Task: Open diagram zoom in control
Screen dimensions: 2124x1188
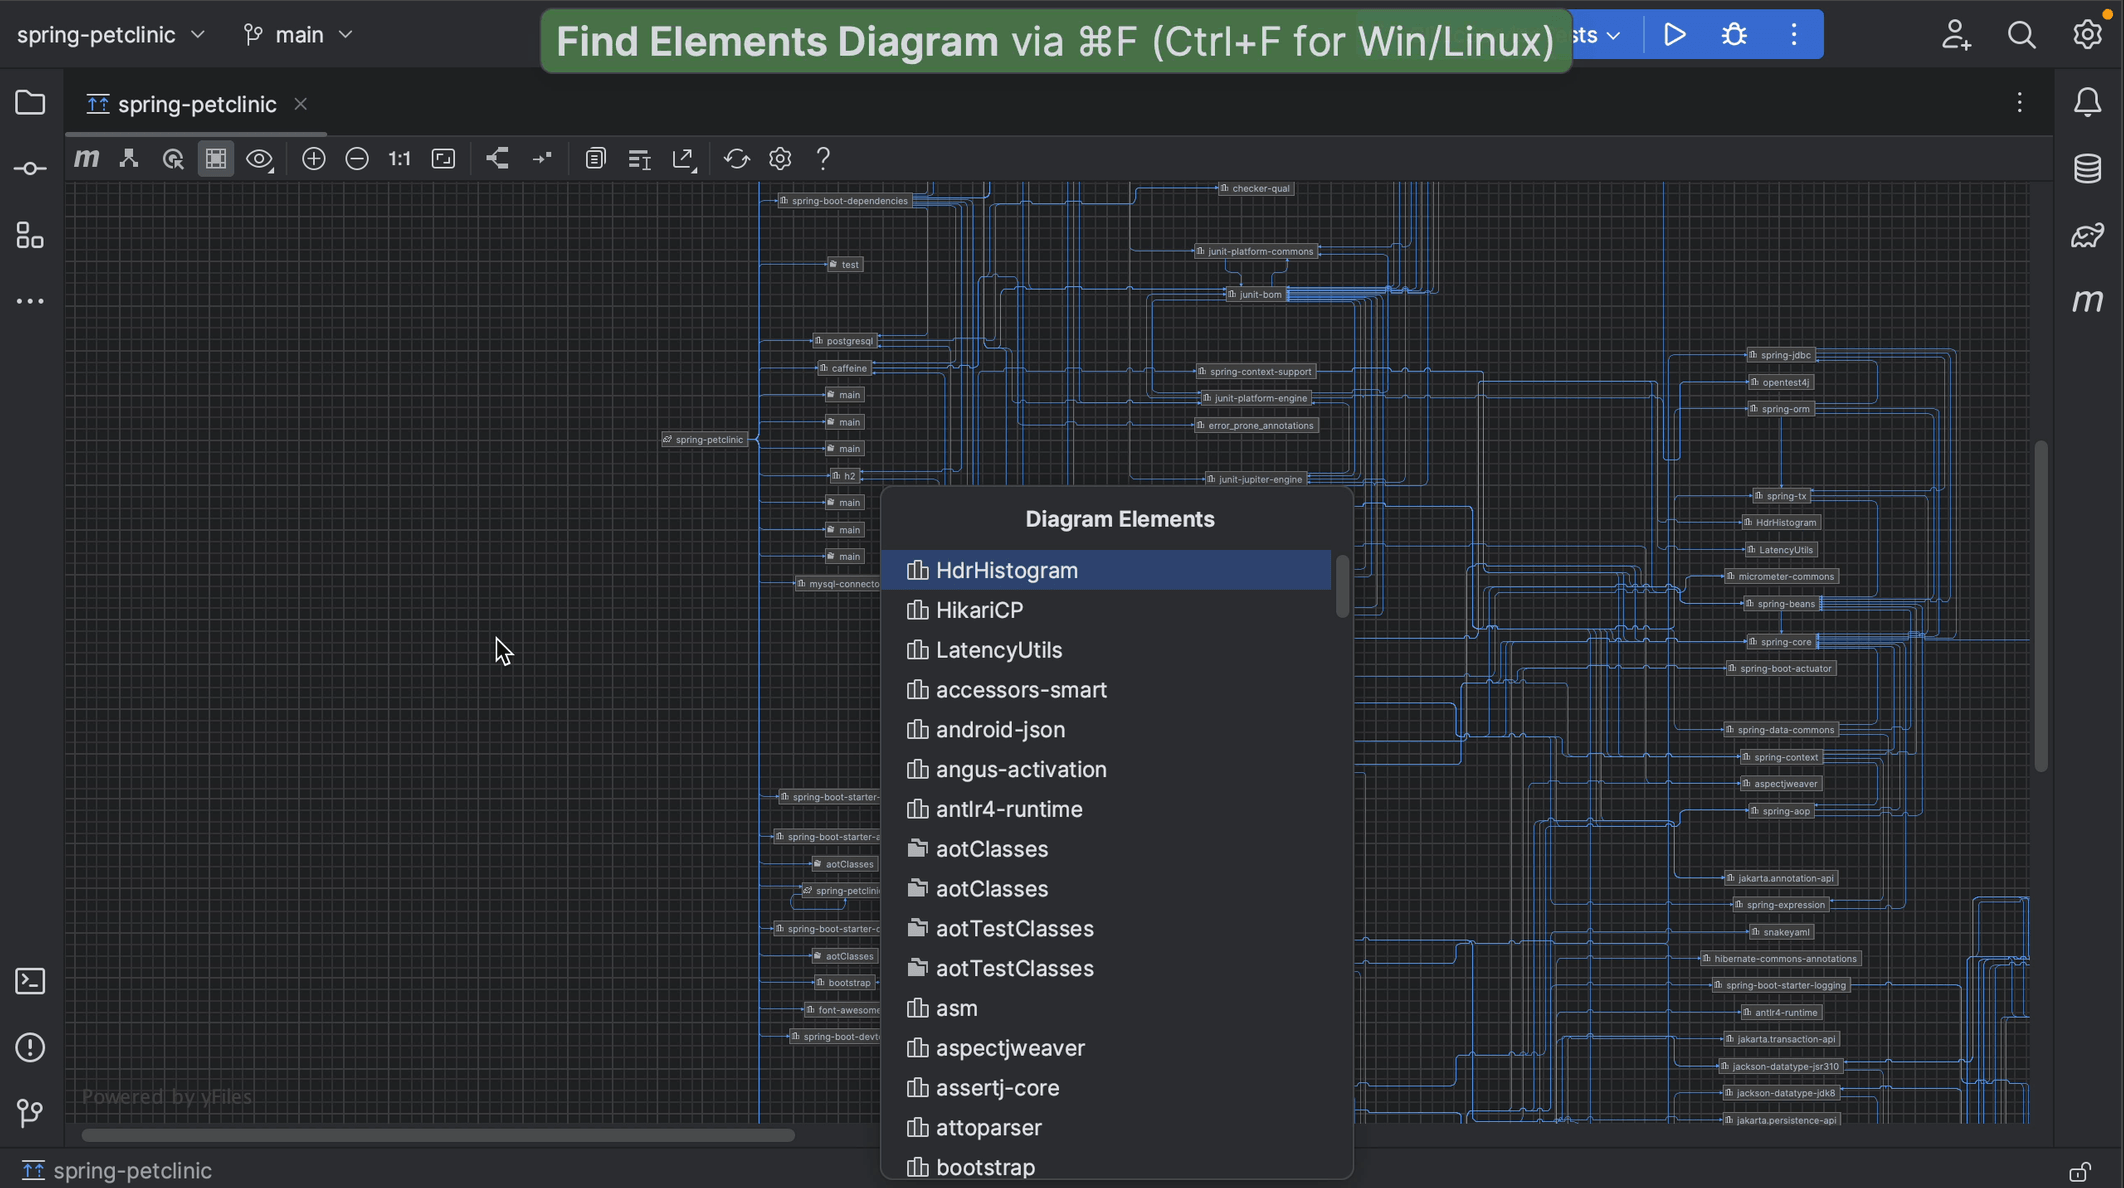Action: [313, 158]
